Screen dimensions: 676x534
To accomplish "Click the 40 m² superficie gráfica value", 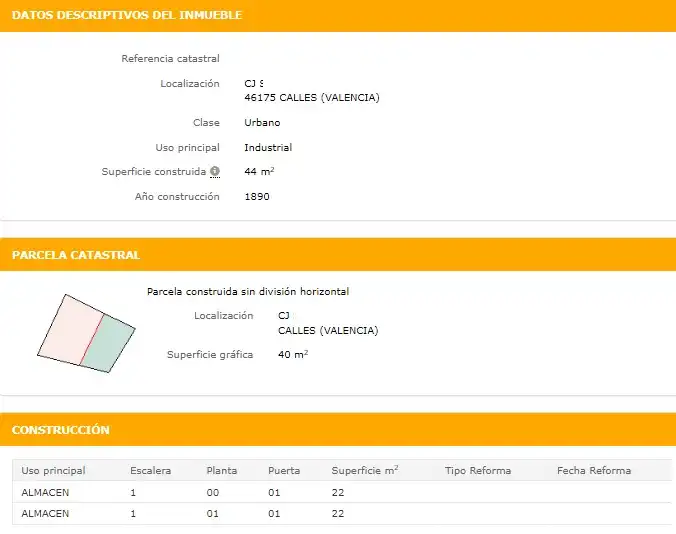I will [x=293, y=354].
